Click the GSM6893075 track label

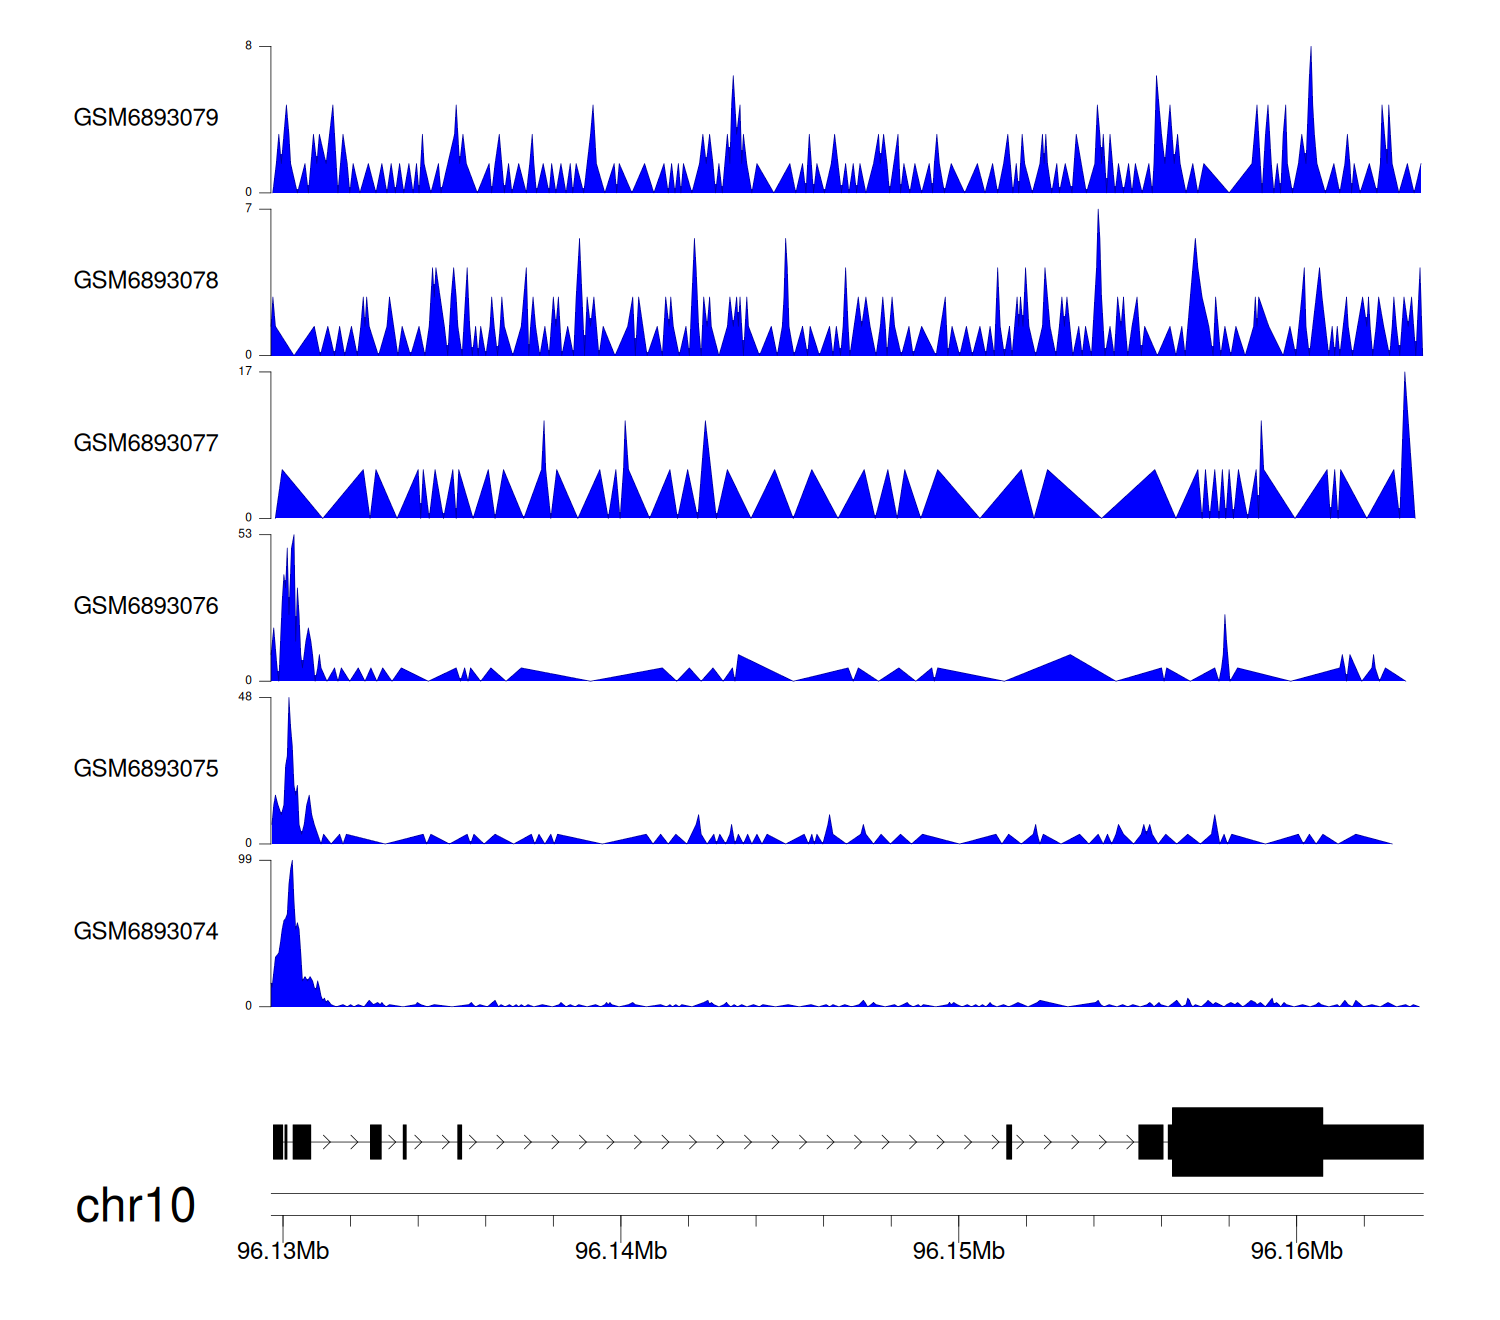coord(146,769)
